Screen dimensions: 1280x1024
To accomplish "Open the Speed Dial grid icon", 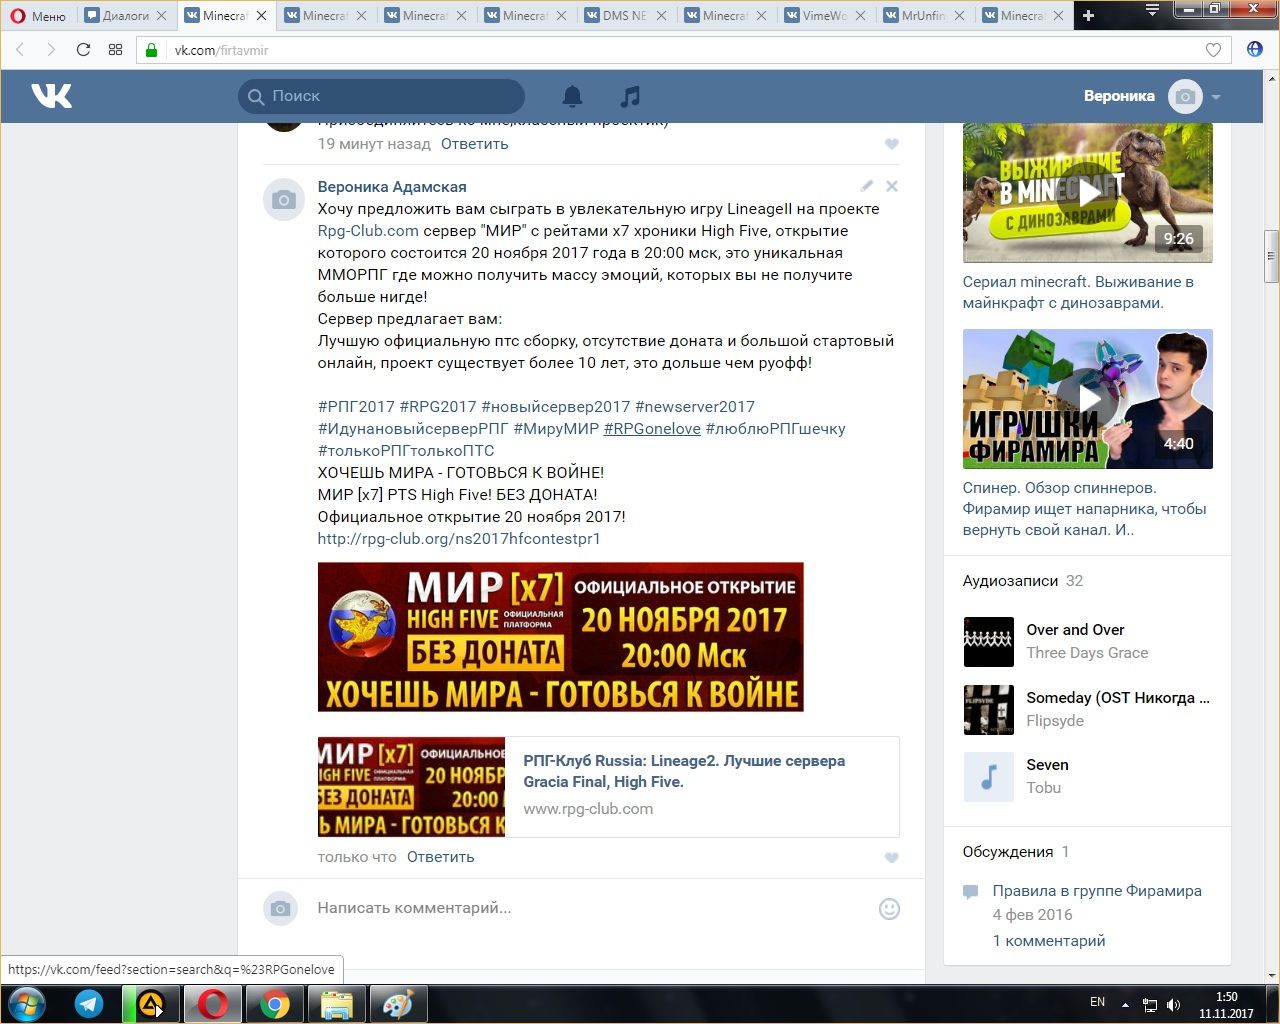I will pyautogui.click(x=115, y=50).
